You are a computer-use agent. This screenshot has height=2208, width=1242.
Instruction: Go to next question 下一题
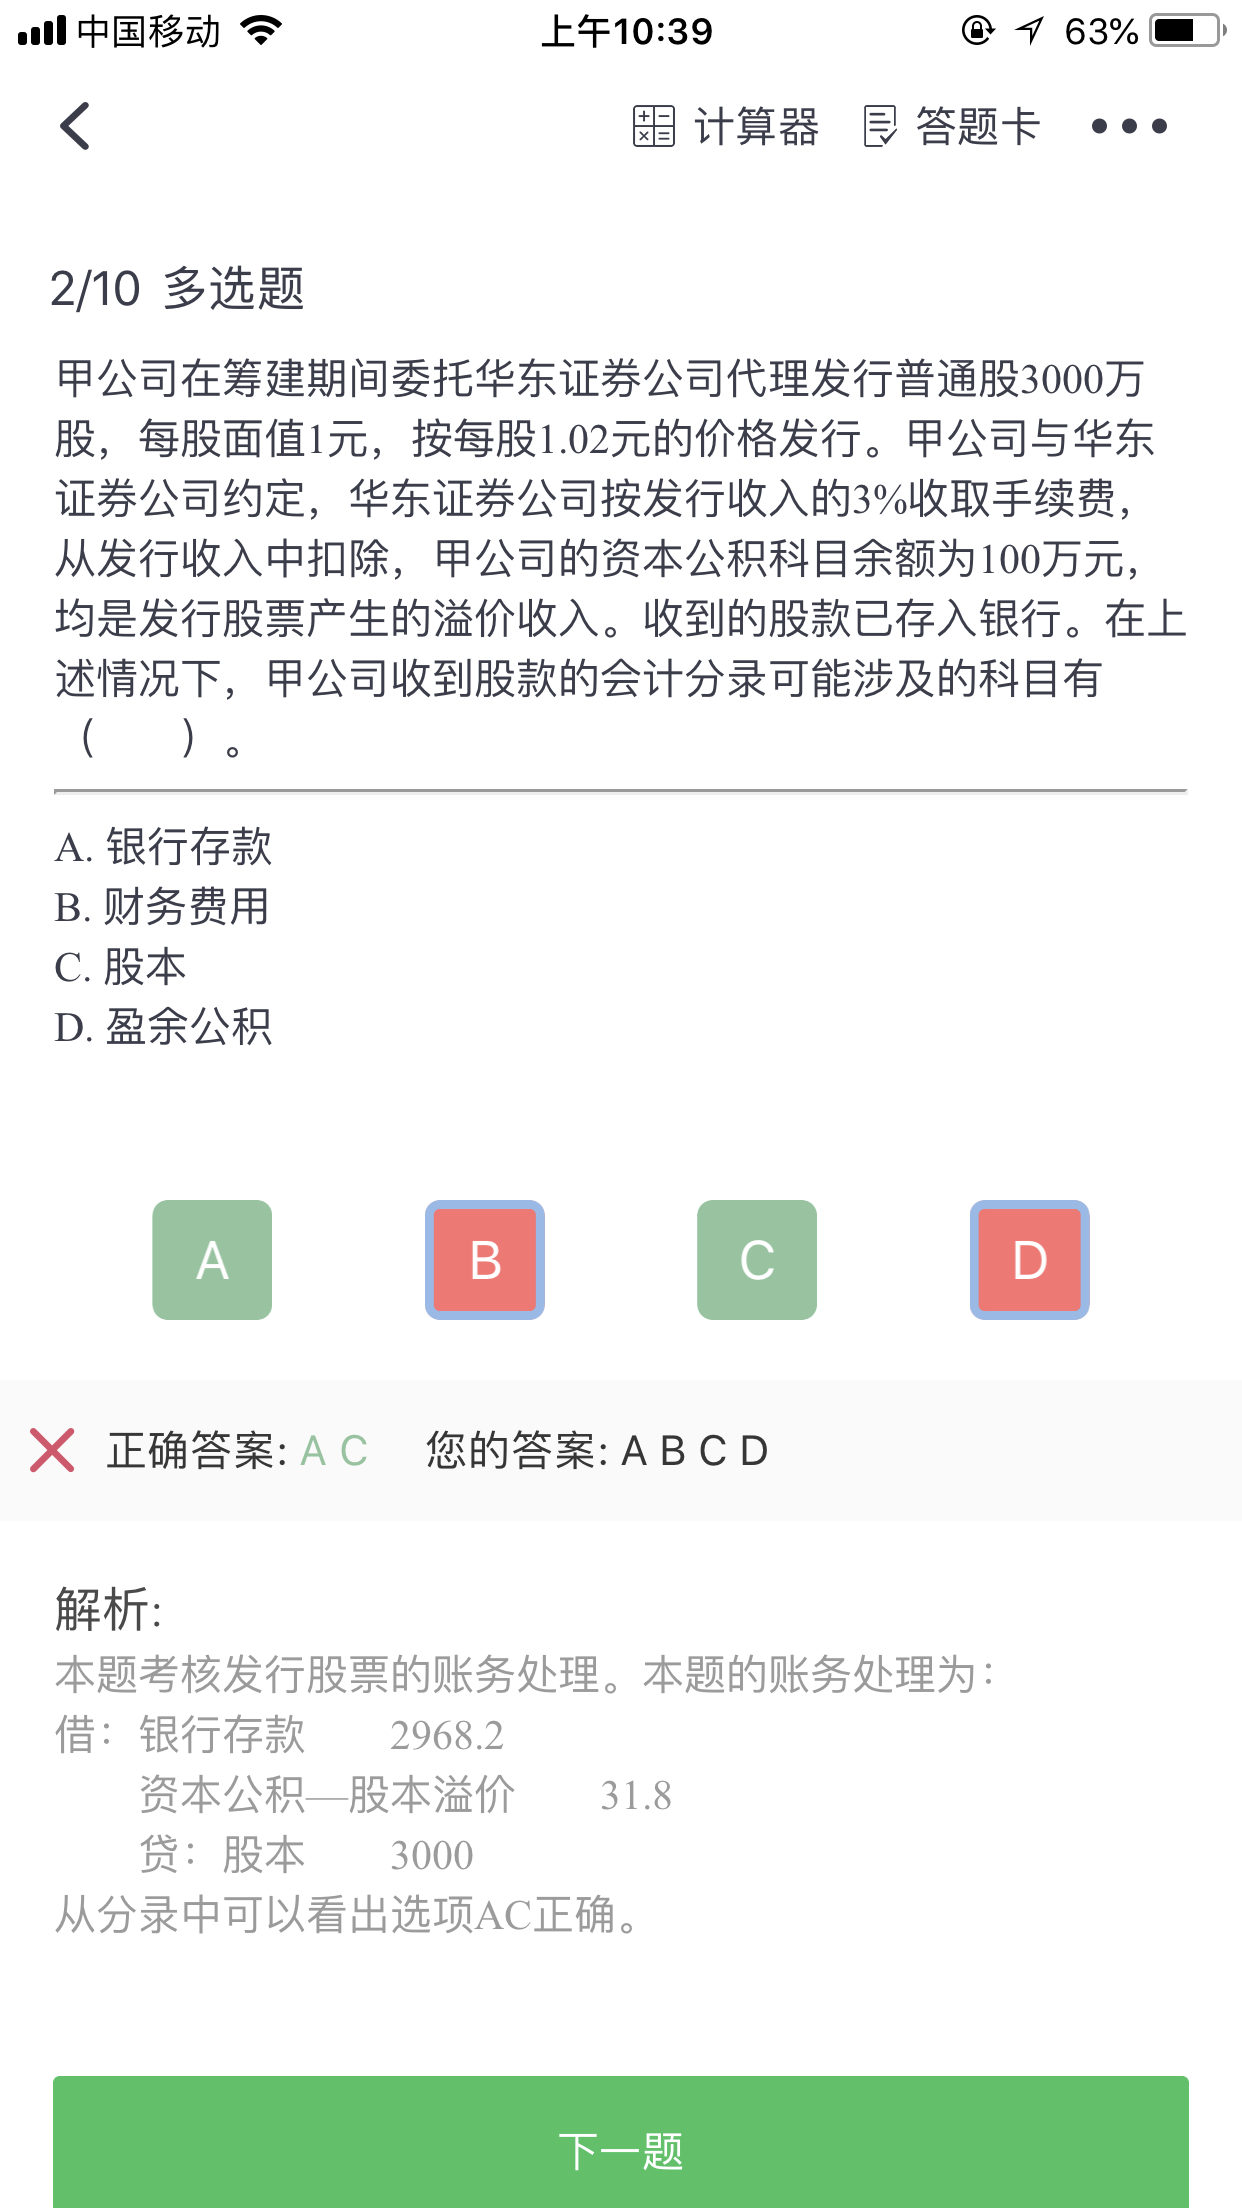[620, 2150]
